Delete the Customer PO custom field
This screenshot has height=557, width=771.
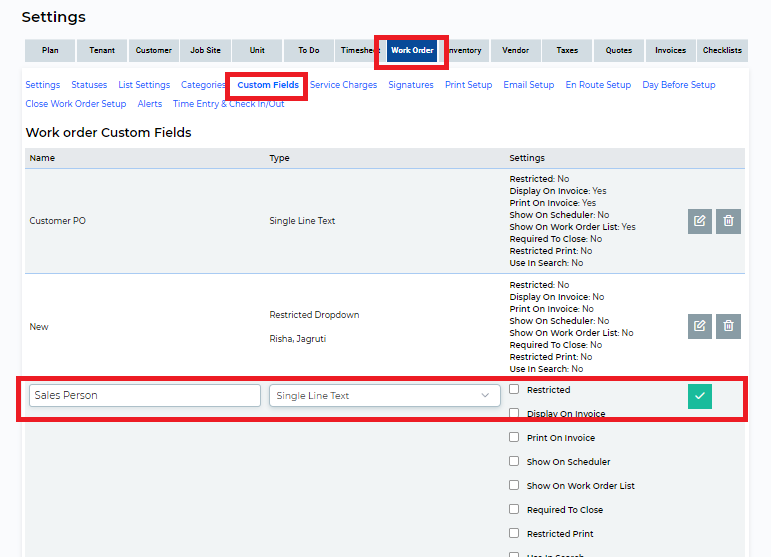pyautogui.click(x=728, y=221)
